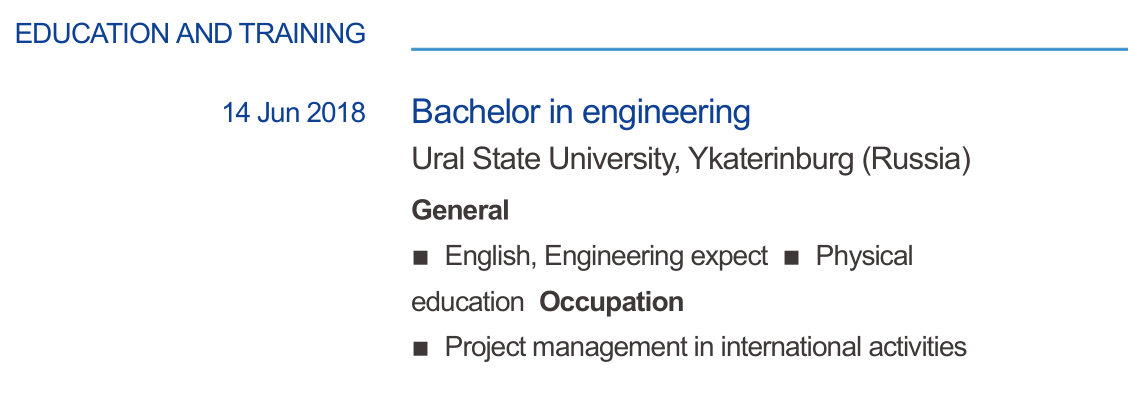Click the "Engineering expect" text
Image resolution: width=1128 pixels, height=409 pixels.
[x=656, y=257]
